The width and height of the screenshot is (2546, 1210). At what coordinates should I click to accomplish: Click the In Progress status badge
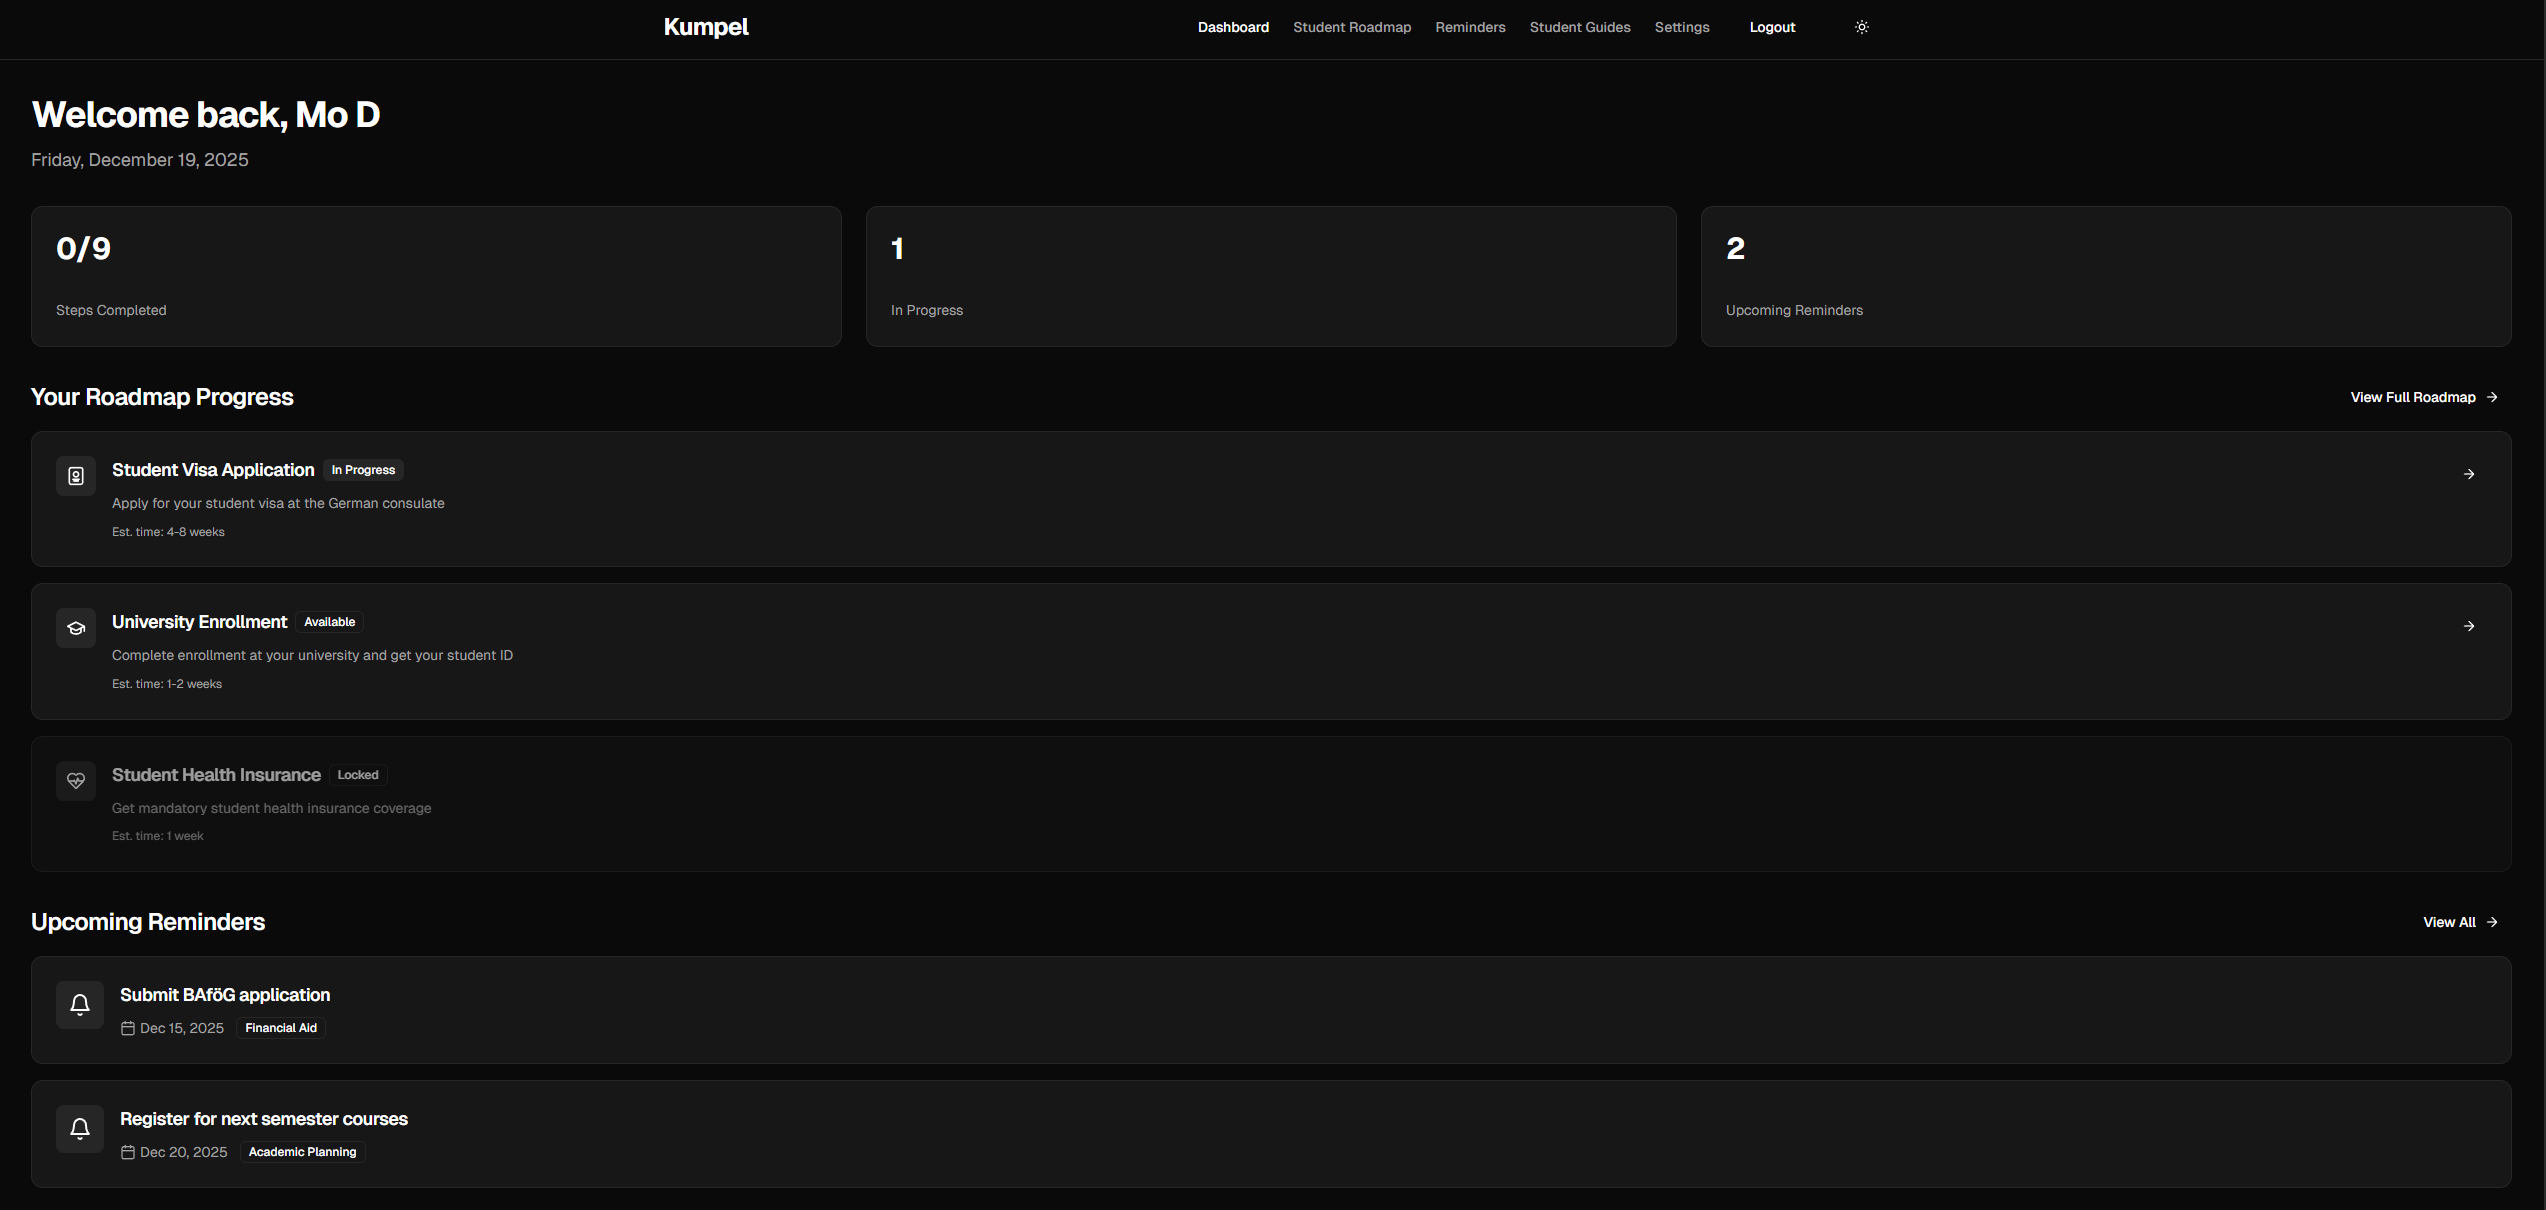pos(363,470)
